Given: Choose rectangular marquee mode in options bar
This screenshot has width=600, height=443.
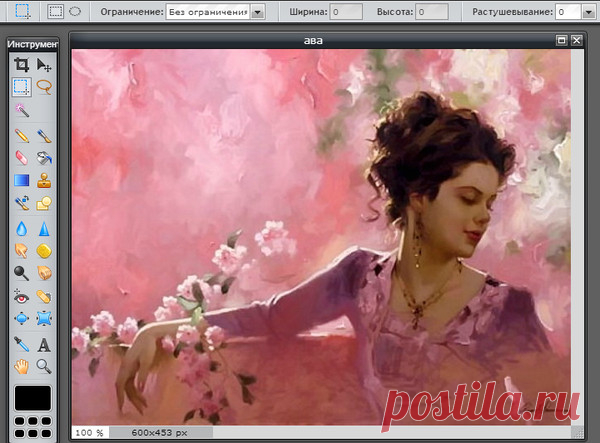Looking at the screenshot, I should pos(55,11).
